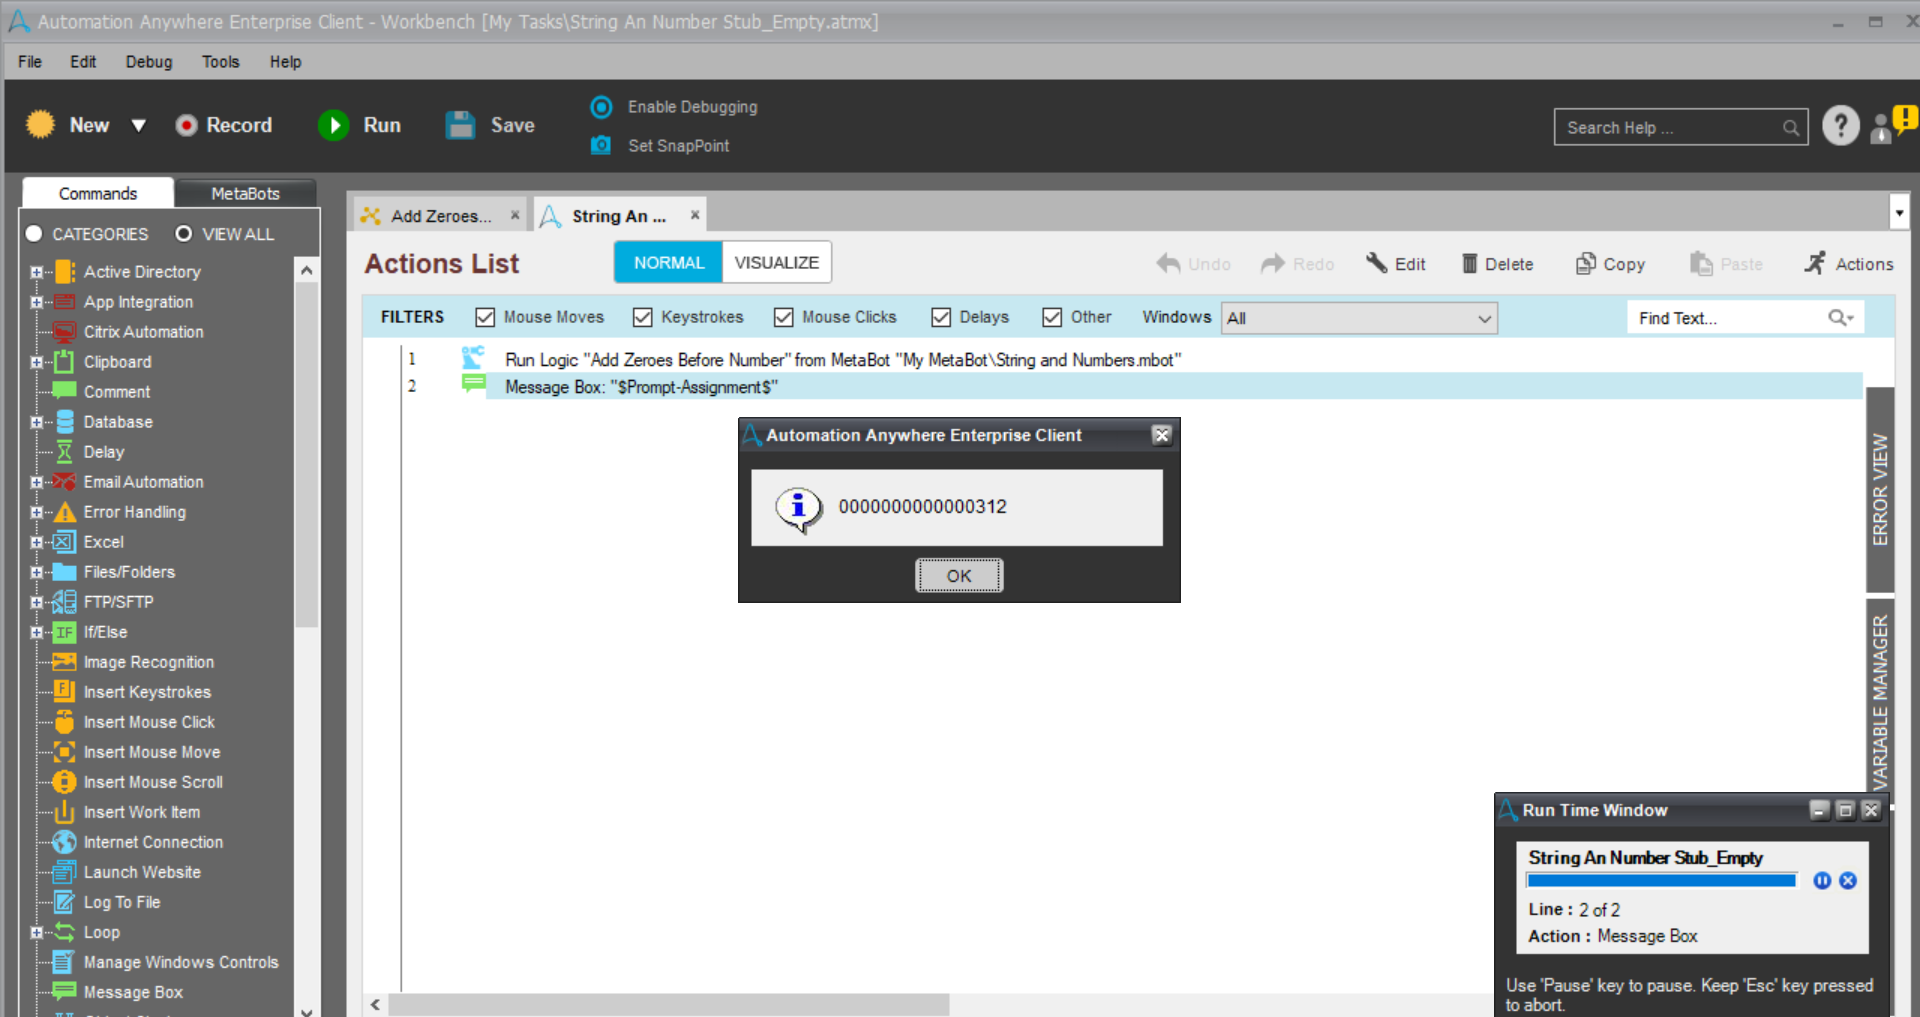This screenshot has height=1017, width=1920.
Task: Uncheck the Keystrokes filter checkbox
Action: [x=642, y=317]
